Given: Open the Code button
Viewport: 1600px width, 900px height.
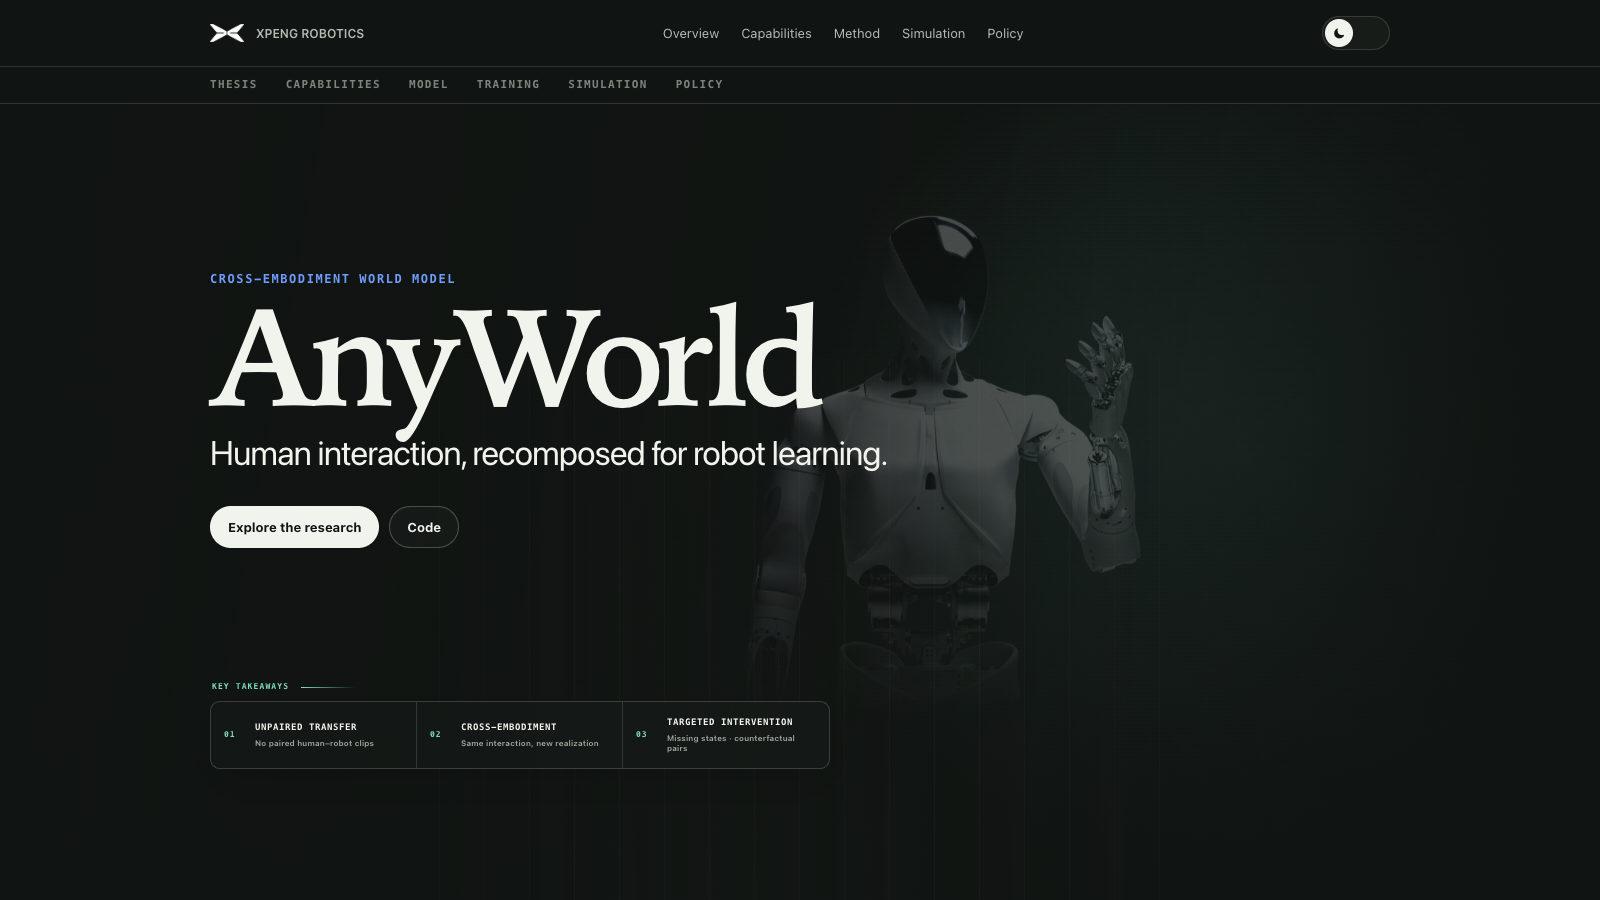Looking at the screenshot, I should pos(424,527).
